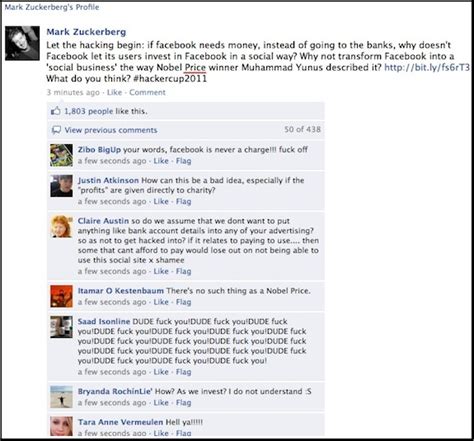
Task: Click Itamar O Kestenbaum's avatar image
Action: (x=61, y=296)
